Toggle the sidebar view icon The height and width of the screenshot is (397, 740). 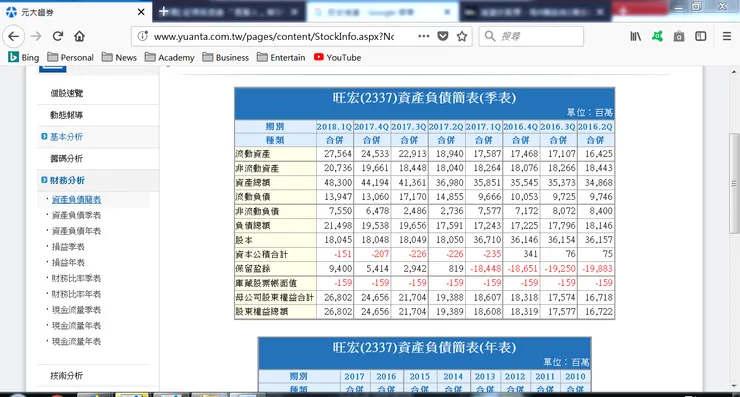[701, 36]
